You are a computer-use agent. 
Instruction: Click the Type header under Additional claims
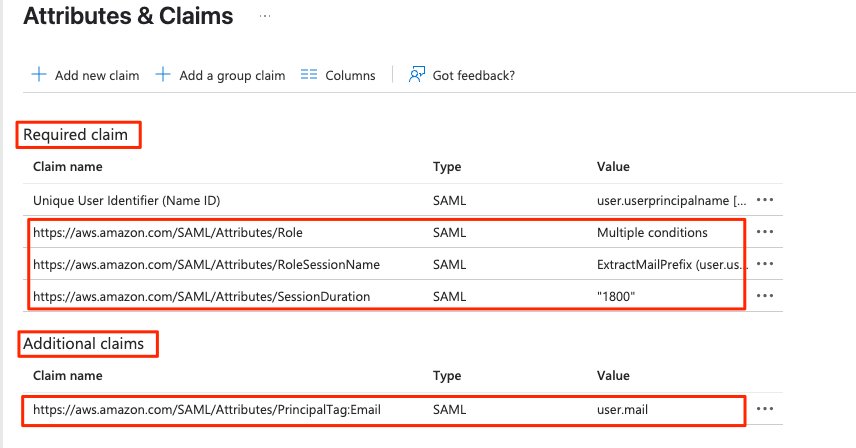point(447,376)
